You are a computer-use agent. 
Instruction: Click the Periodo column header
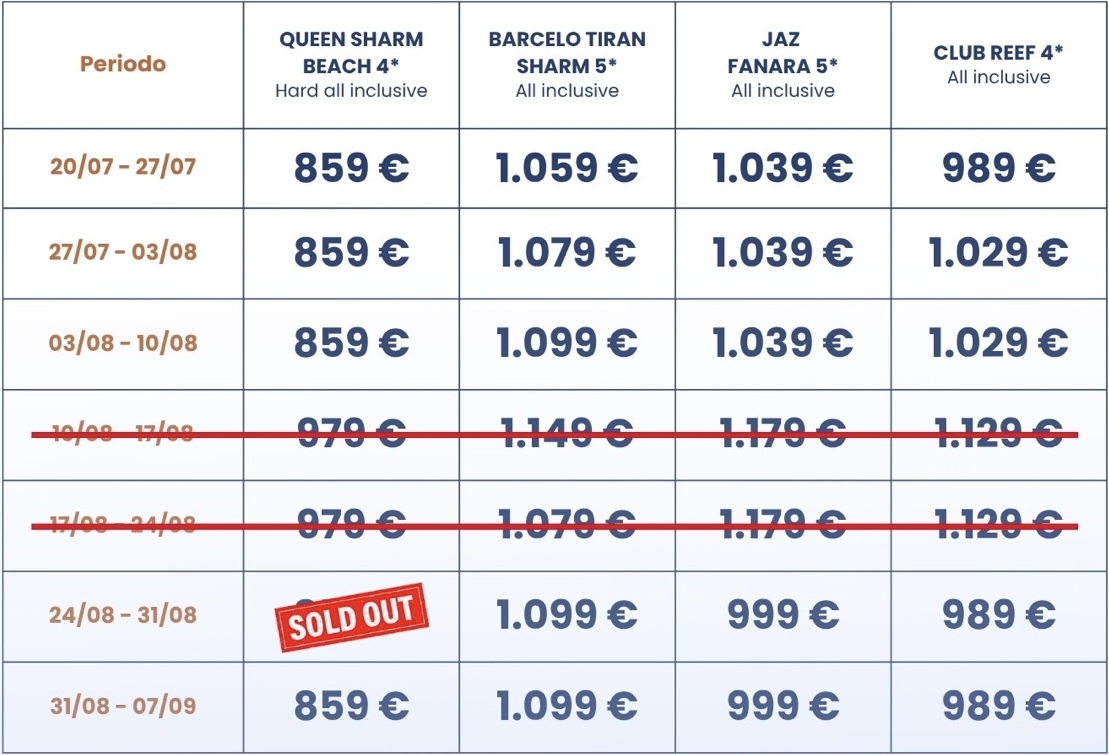click(x=123, y=64)
